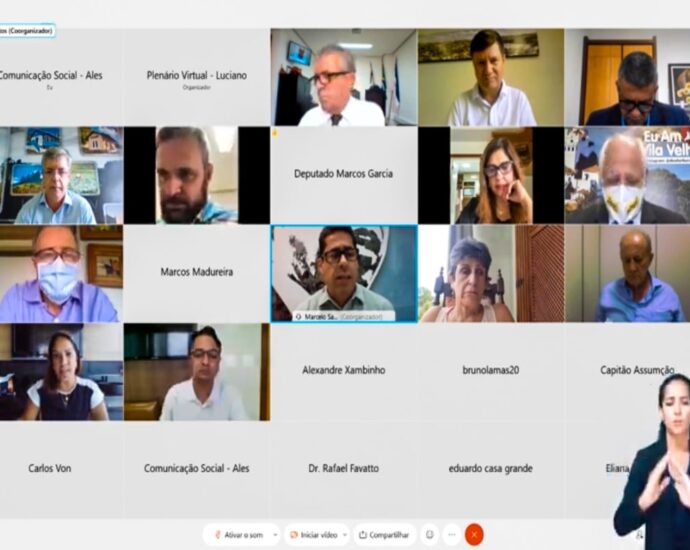The image size is (690, 550).
Task: Click the raised hand icon on Marcos Garcia tile
Action: [x=275, y=132]
